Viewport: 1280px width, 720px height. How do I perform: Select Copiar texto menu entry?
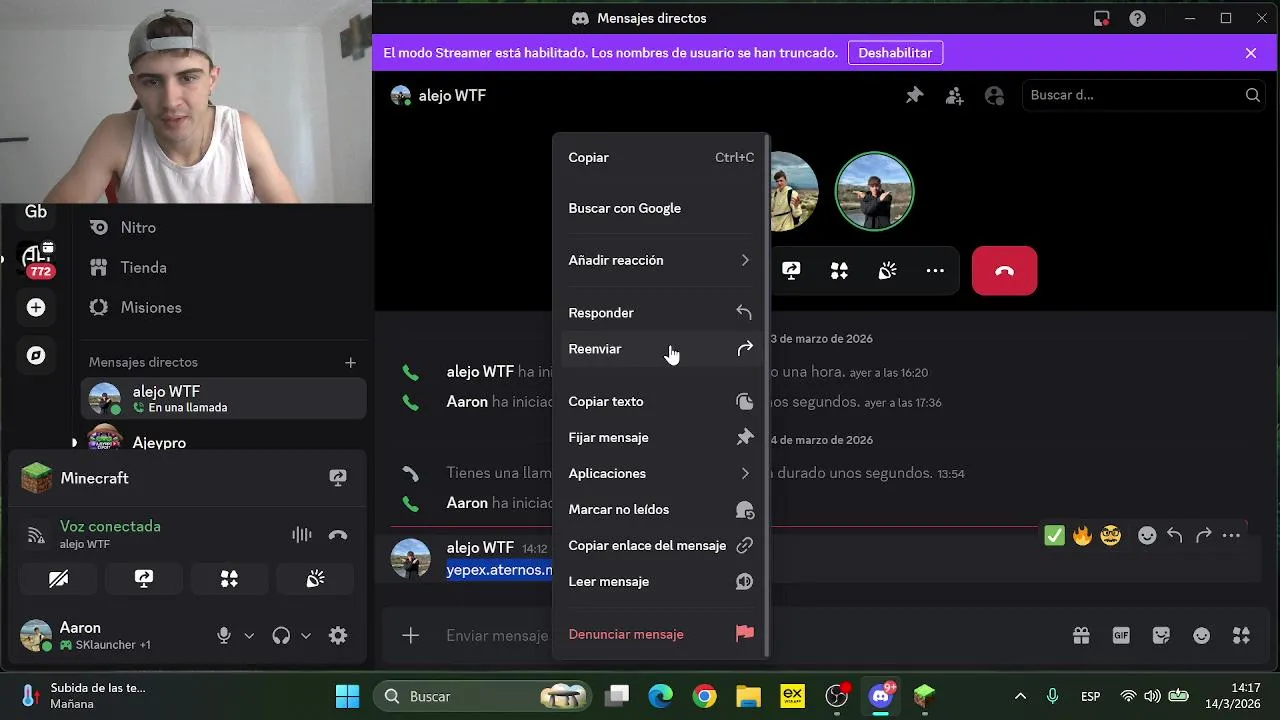point(661,401)
